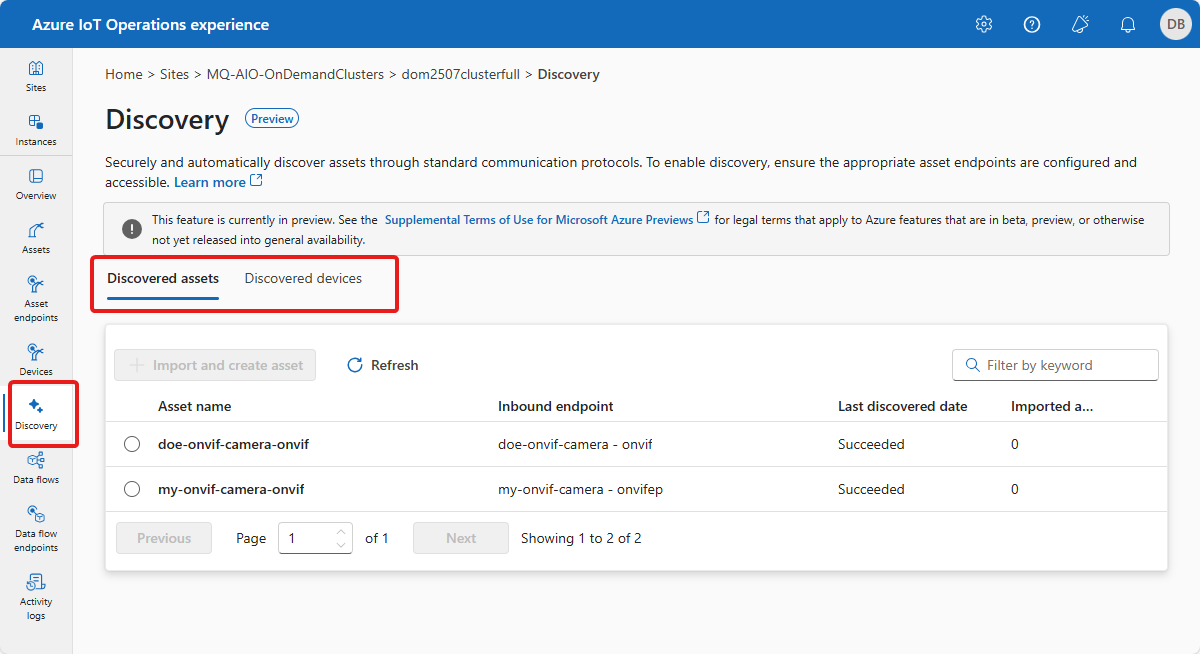
Task: Go to Overview in the sidebar
Action: tap(36, 184)
